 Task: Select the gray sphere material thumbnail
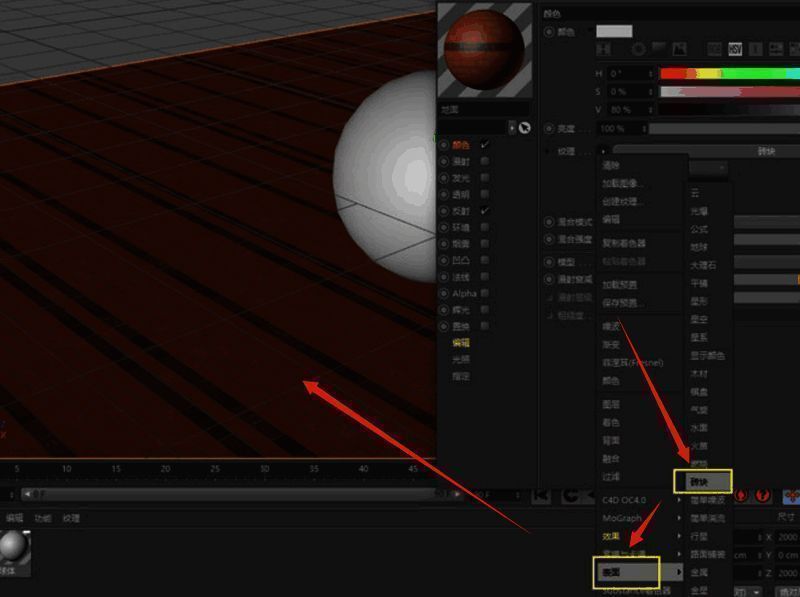coord(14,547)
